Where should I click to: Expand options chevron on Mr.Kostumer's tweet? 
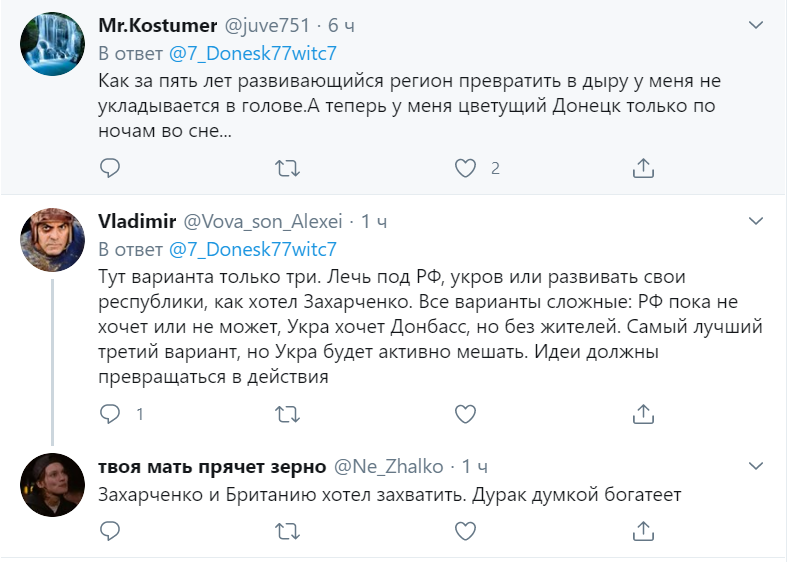[759, 24]
